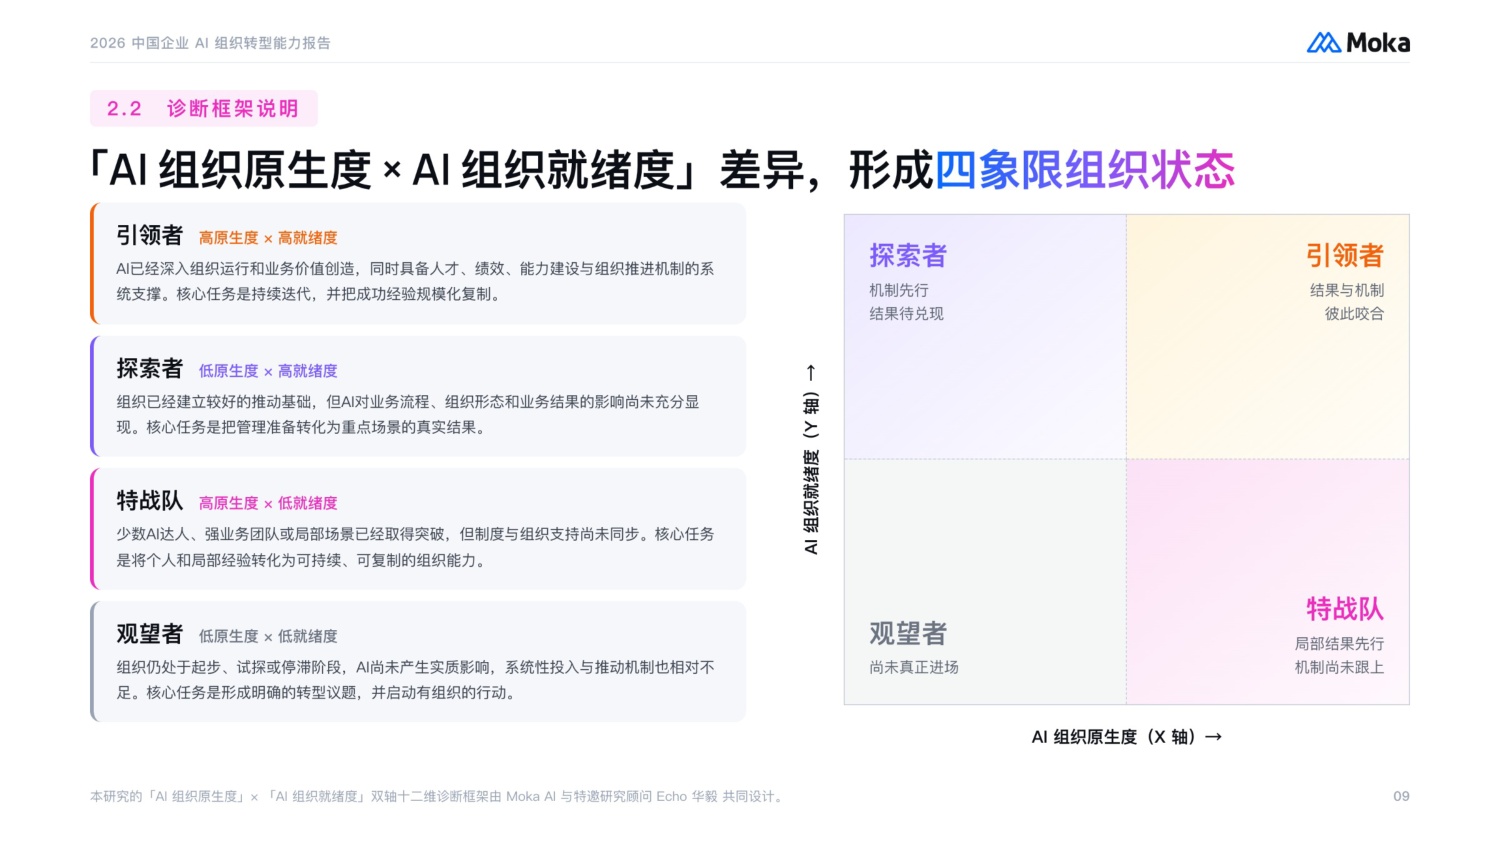Click the "引领者" heading in the description cards
This screenshot has height=844, width=1500.
[150, 236]
